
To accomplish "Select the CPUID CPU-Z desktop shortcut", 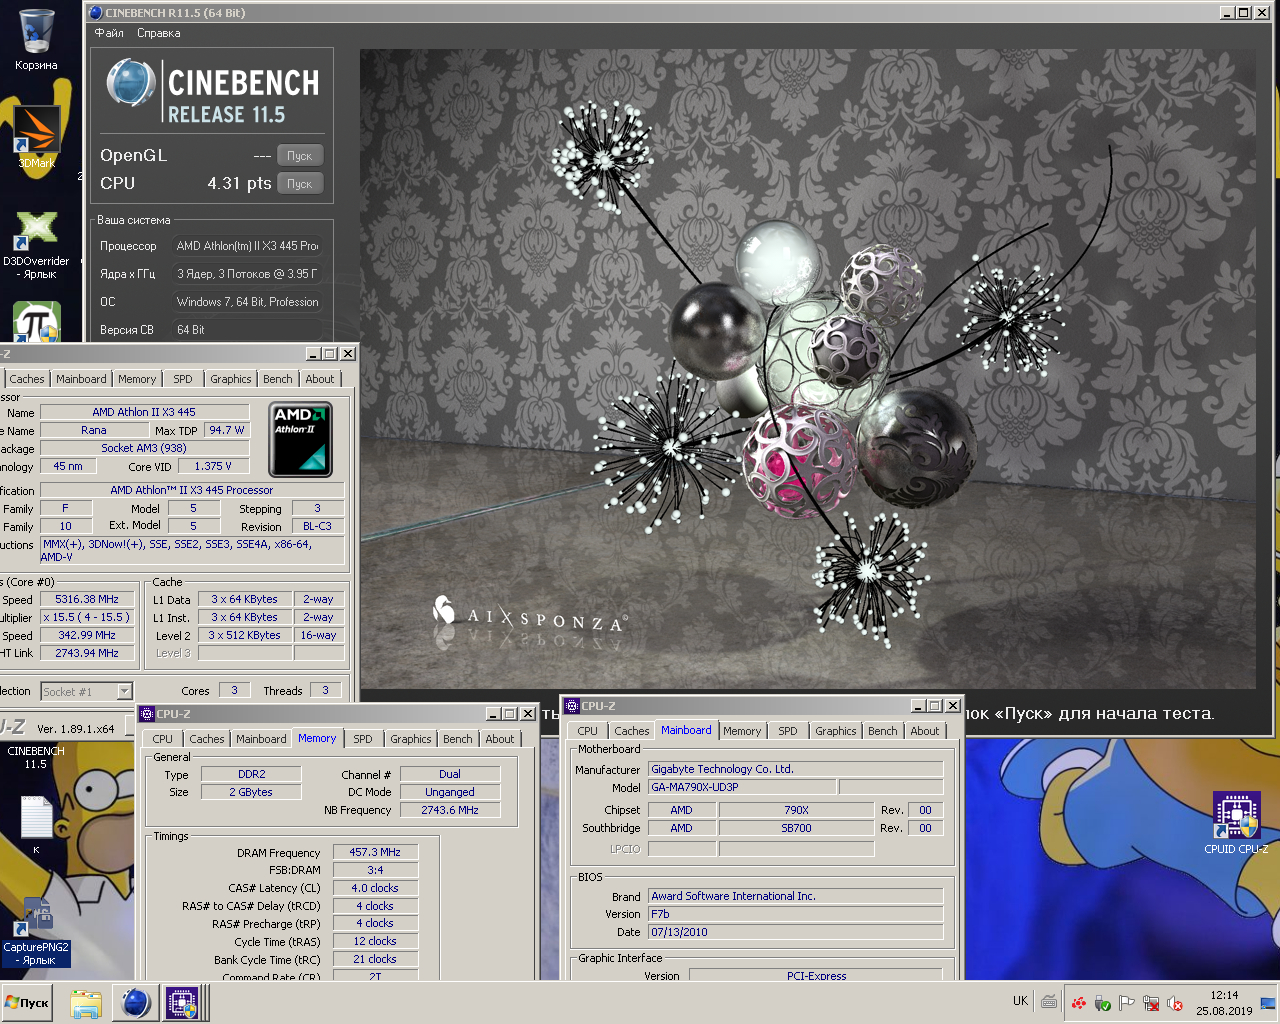I will click(x=1236, y=824).
